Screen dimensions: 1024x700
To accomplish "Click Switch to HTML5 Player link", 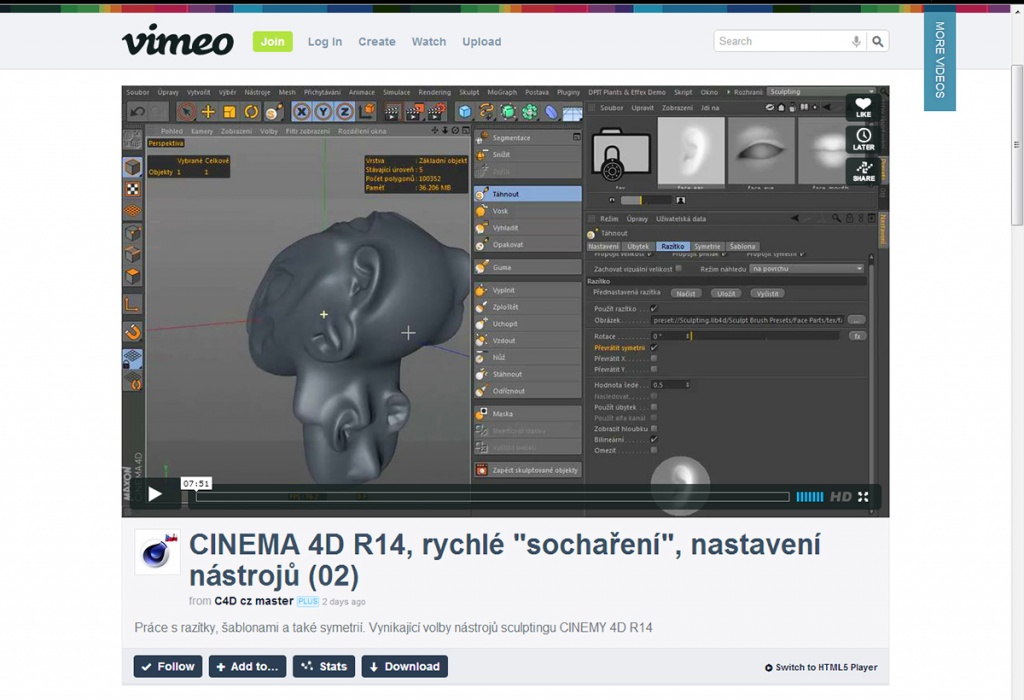I will 821,667.
